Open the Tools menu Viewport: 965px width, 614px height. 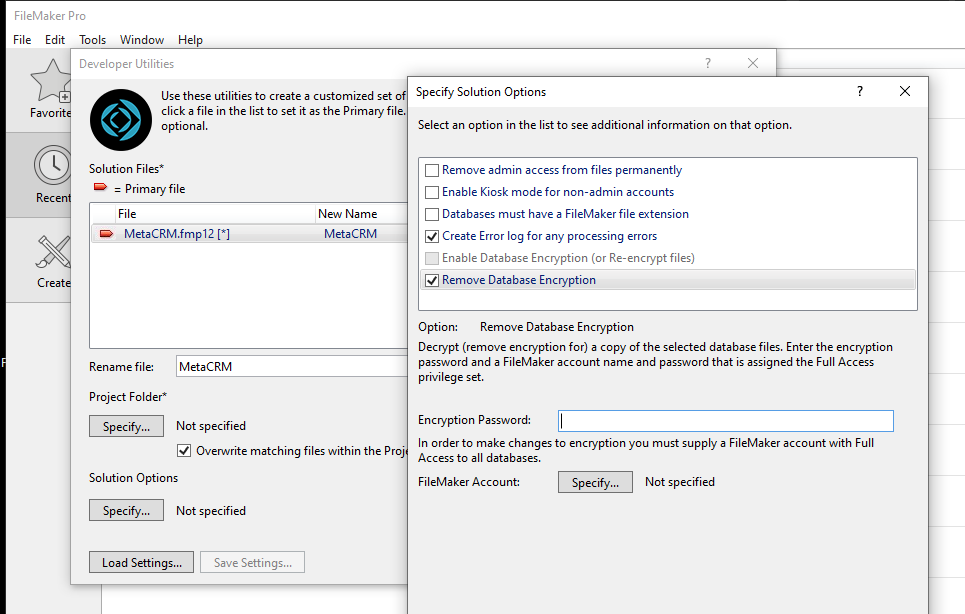[x=93, y=40]
